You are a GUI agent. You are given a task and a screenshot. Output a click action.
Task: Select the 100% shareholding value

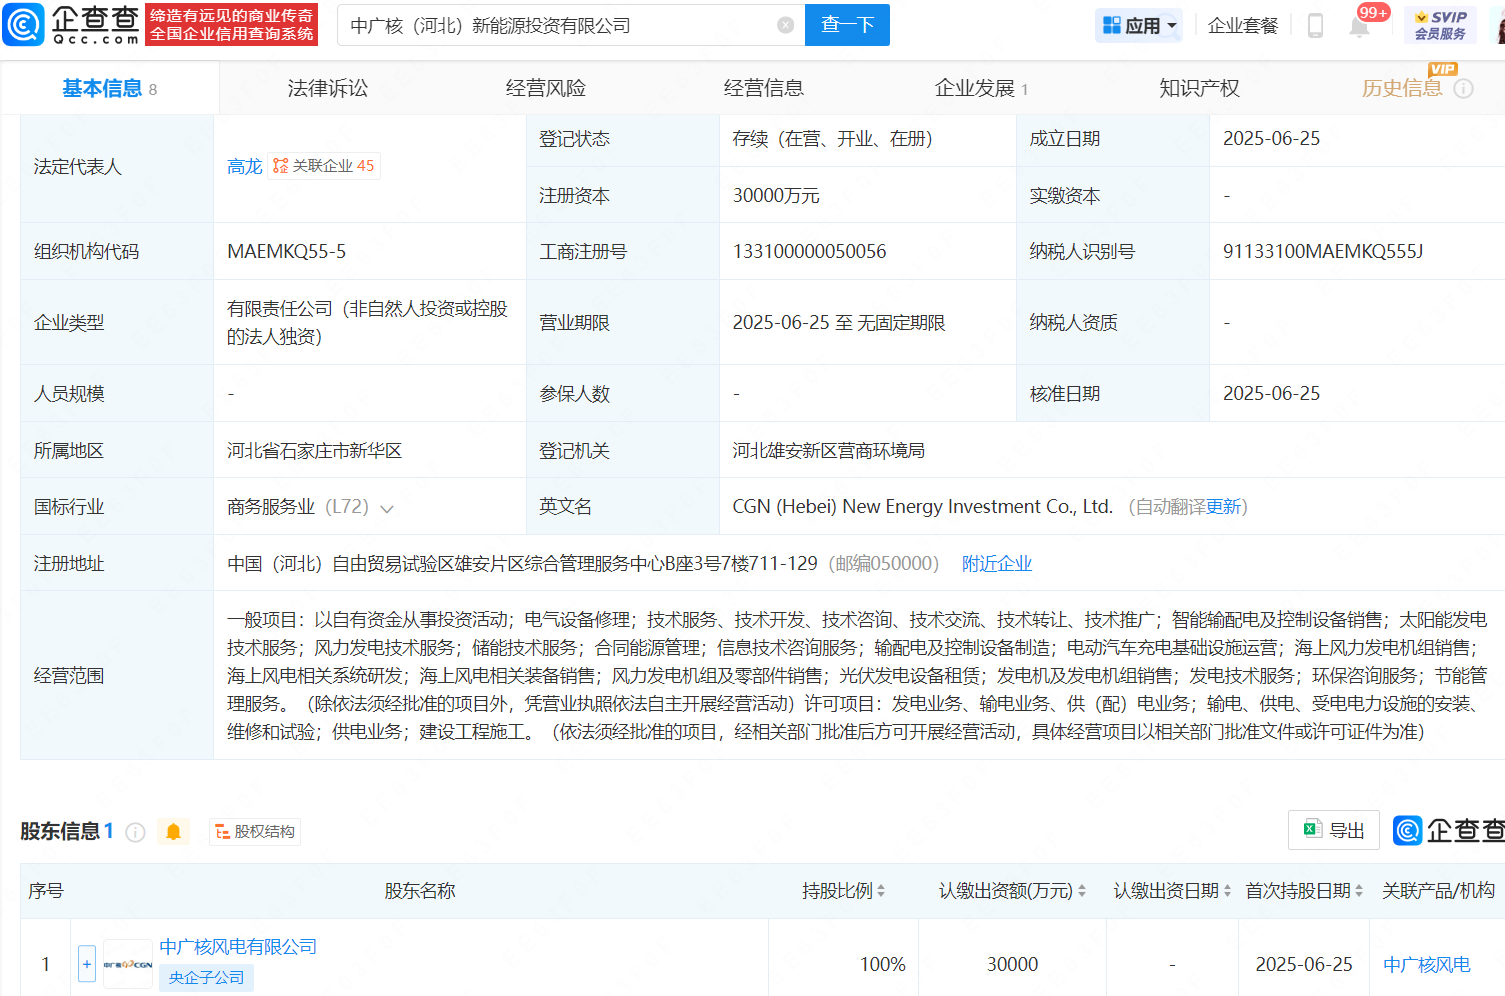click(883, 964)
